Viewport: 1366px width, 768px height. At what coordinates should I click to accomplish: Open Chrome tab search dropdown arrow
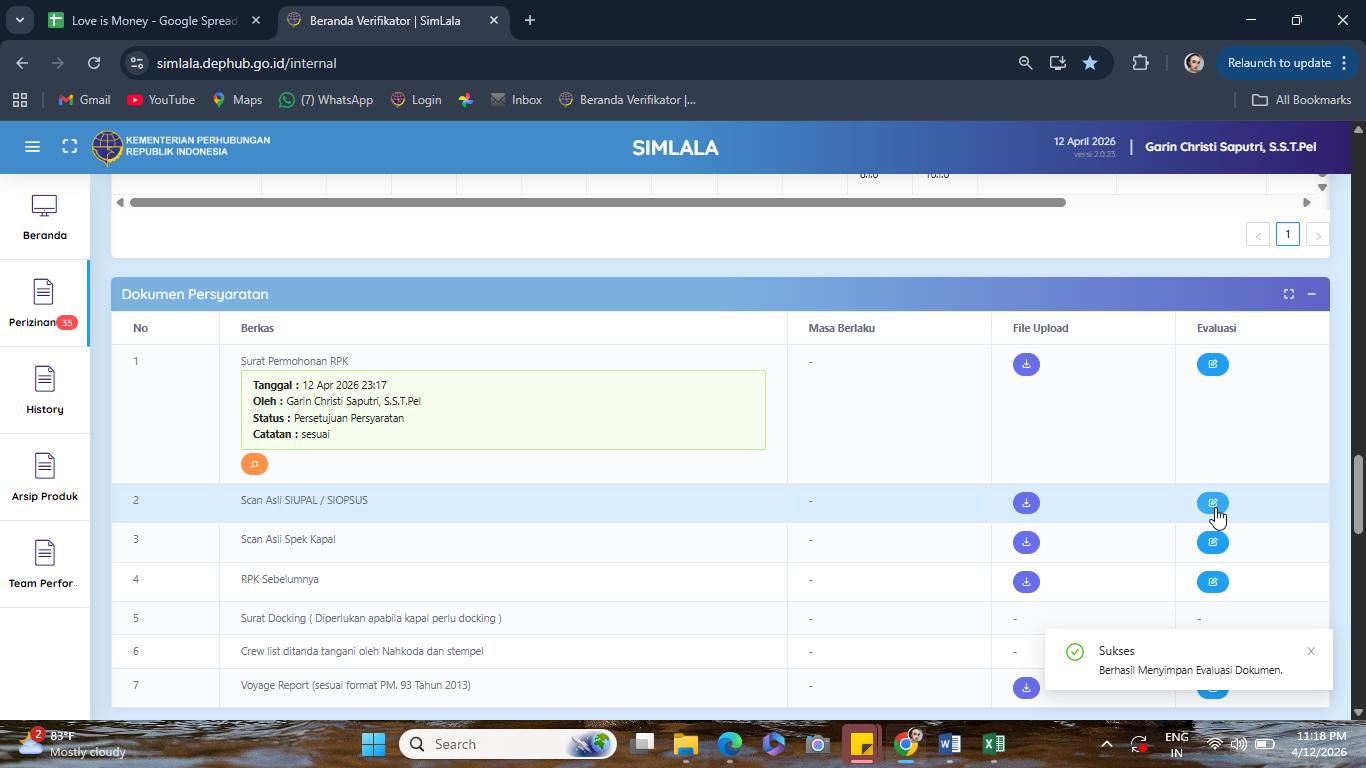pos(19,20)
